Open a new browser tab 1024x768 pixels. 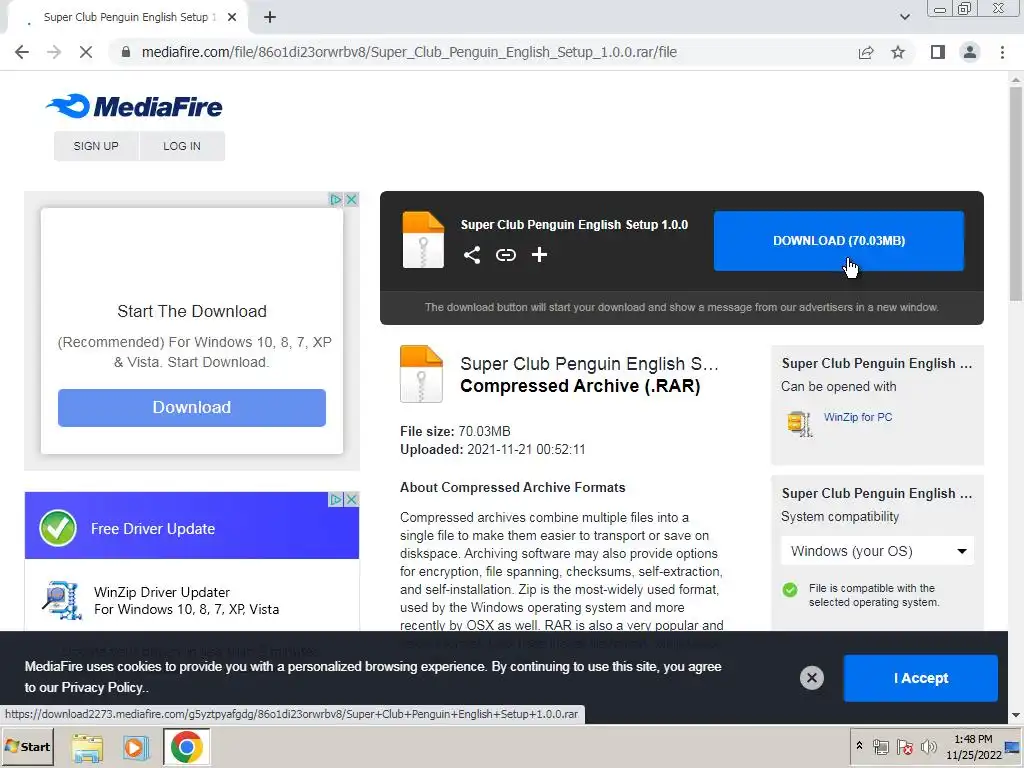[x=270, y=17]
